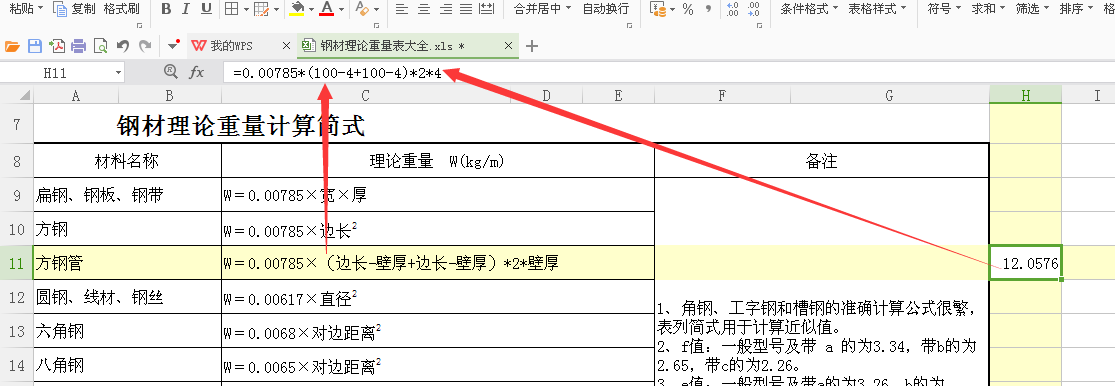Open currency format dropdown arrow
1115x386 pixels.
point(673,9)
